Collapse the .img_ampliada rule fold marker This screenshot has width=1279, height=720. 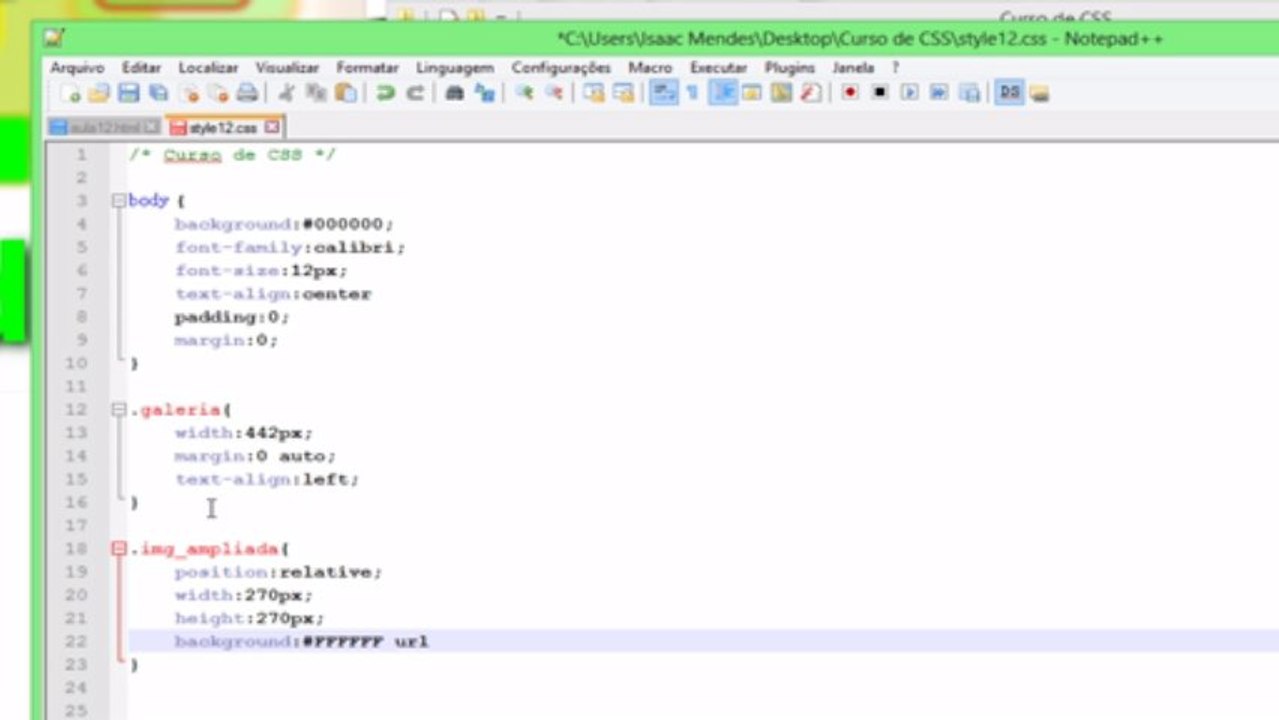coord(119,549)
